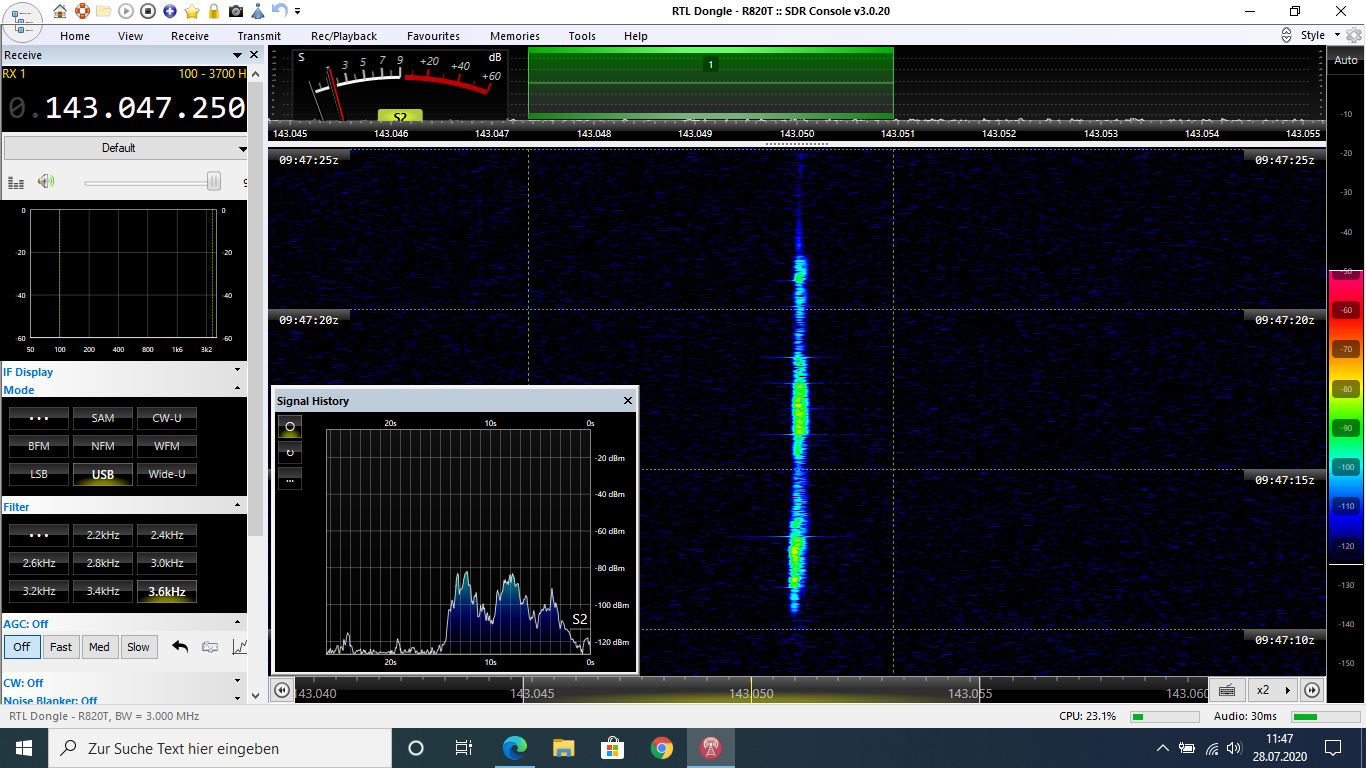The height and width of the screenshot is (768, 1366).
Task: Select USB mode
Action: point(103,474)
